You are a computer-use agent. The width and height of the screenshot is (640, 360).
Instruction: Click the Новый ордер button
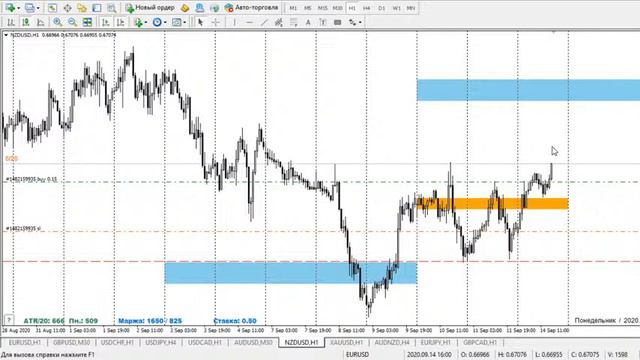pos(150,8)
